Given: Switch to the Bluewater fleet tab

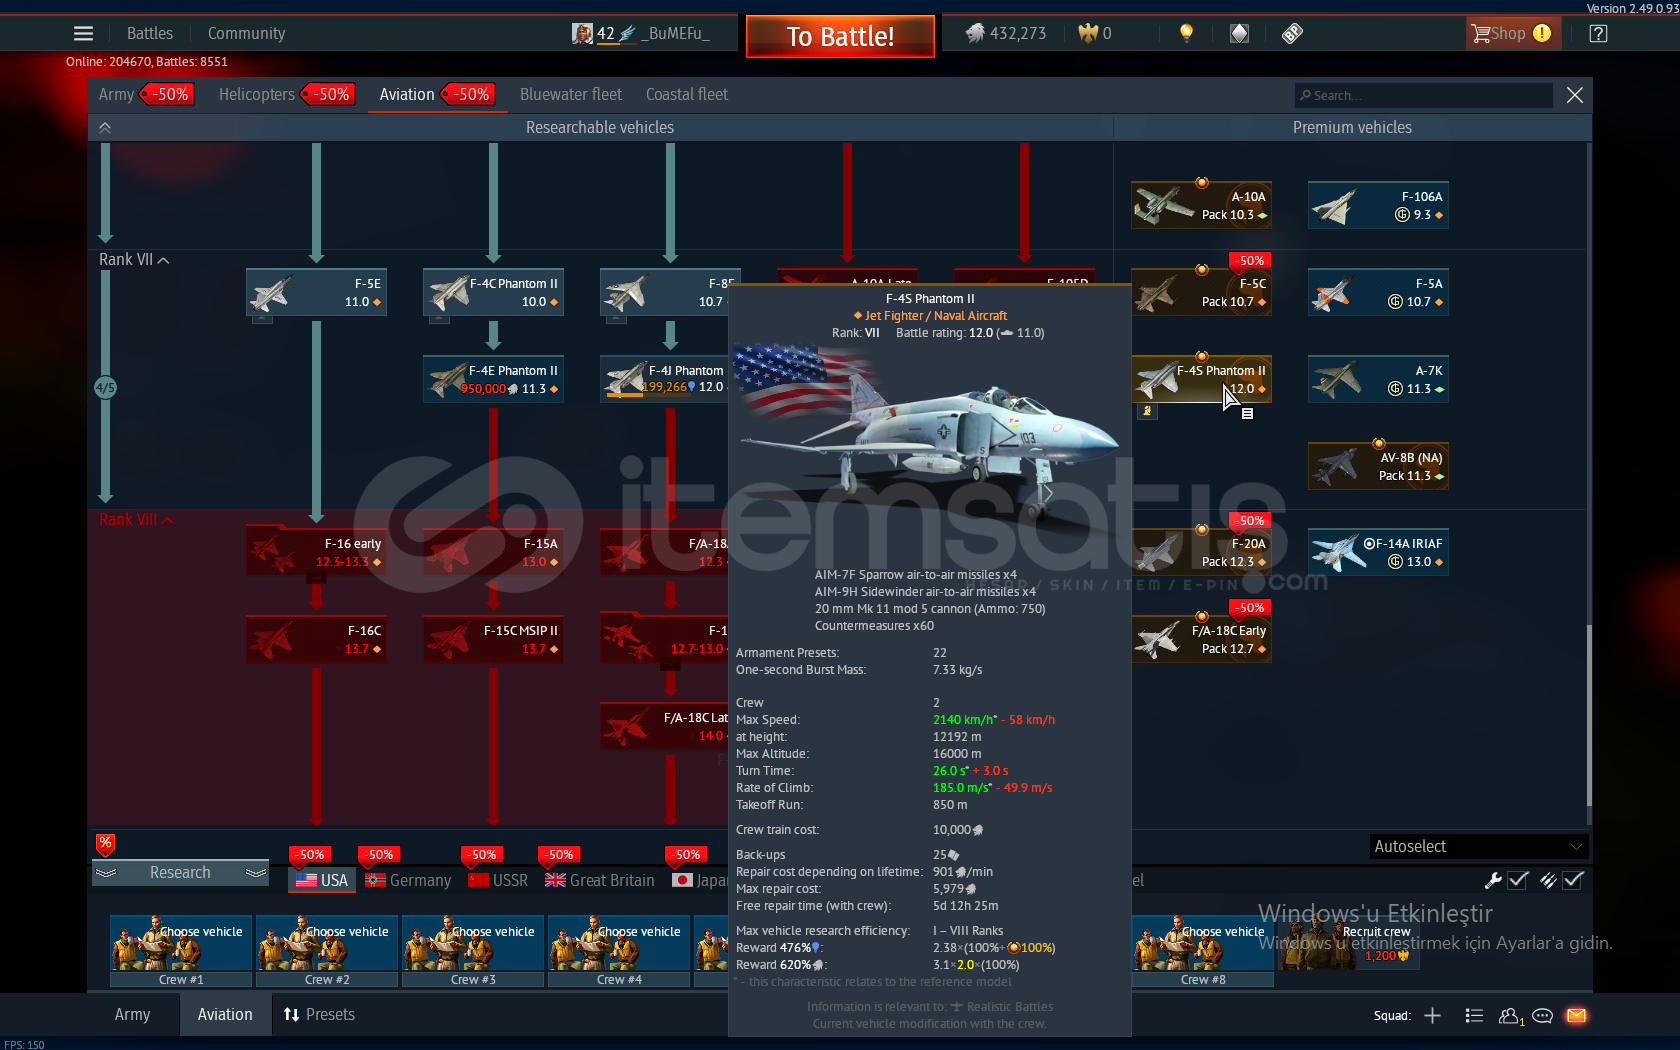Looking at the screenshot, I should [570, 95].
